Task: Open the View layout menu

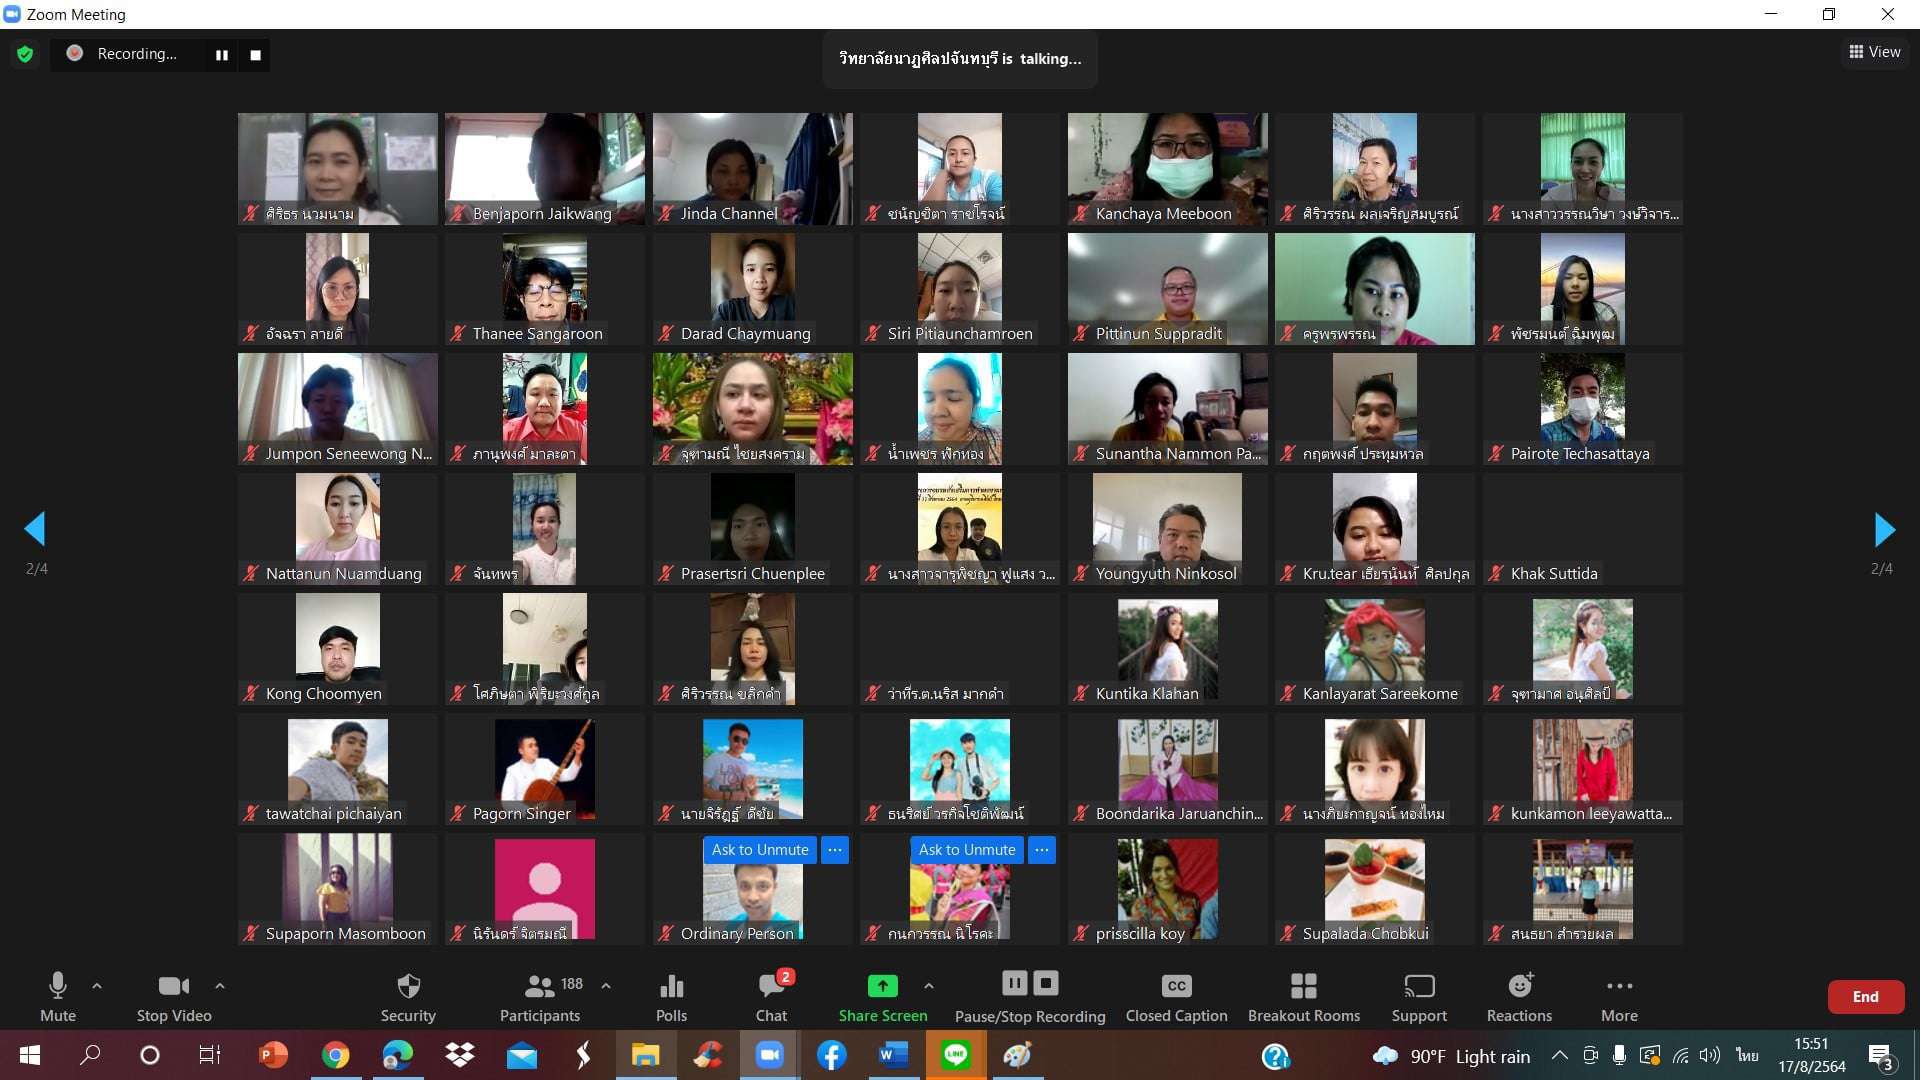Action: click(1875, 52)
